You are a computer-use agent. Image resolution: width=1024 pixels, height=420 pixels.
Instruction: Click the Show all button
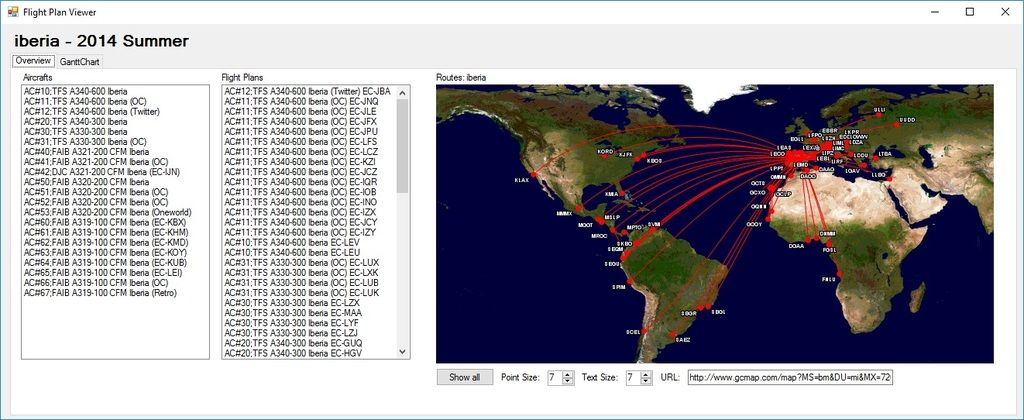[465, 378]
